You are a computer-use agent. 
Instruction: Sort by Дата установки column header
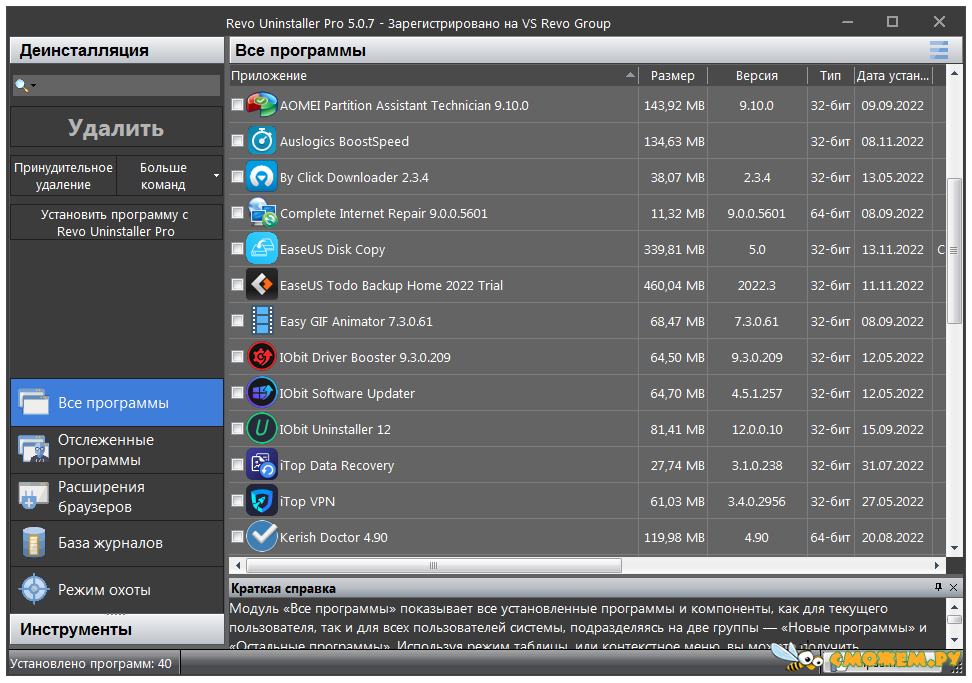point(893,76)
